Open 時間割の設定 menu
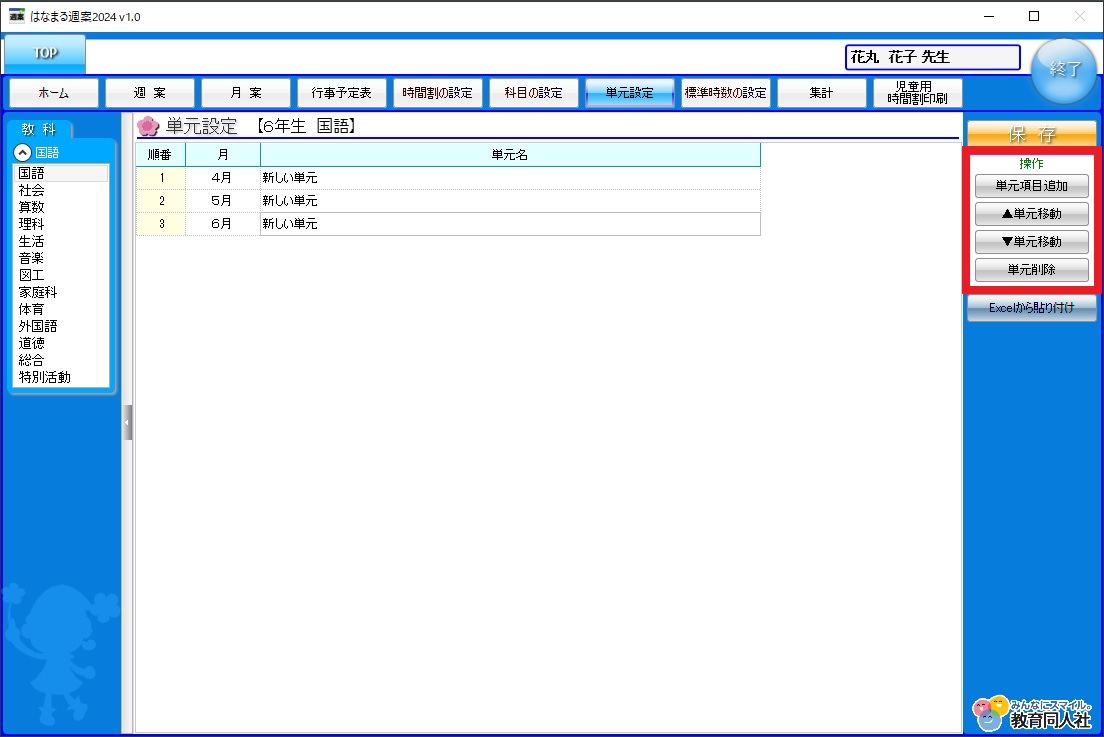Screen dimensions: 1104x737 (437, 93)
